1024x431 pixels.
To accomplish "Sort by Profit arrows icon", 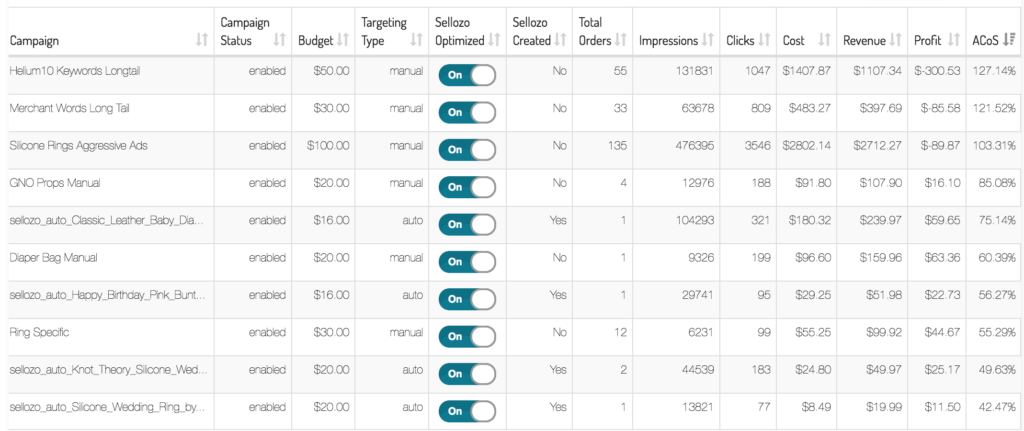I will 954,40.
